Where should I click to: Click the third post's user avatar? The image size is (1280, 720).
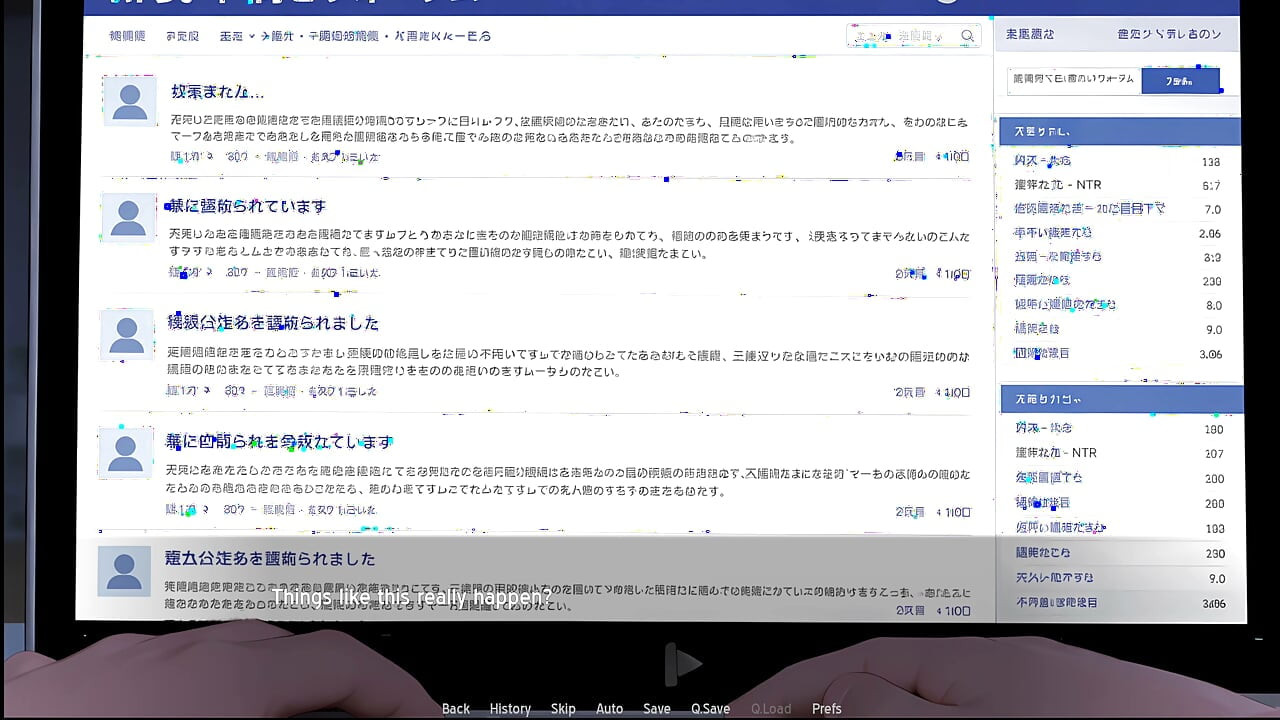126,334
